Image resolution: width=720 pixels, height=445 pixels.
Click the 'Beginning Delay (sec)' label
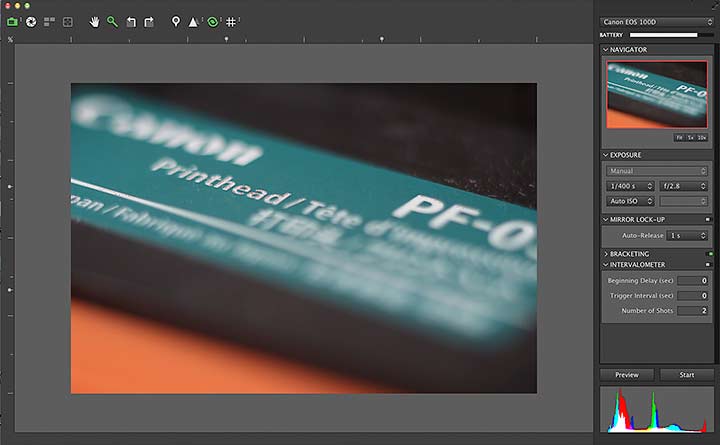coord(640,281)
